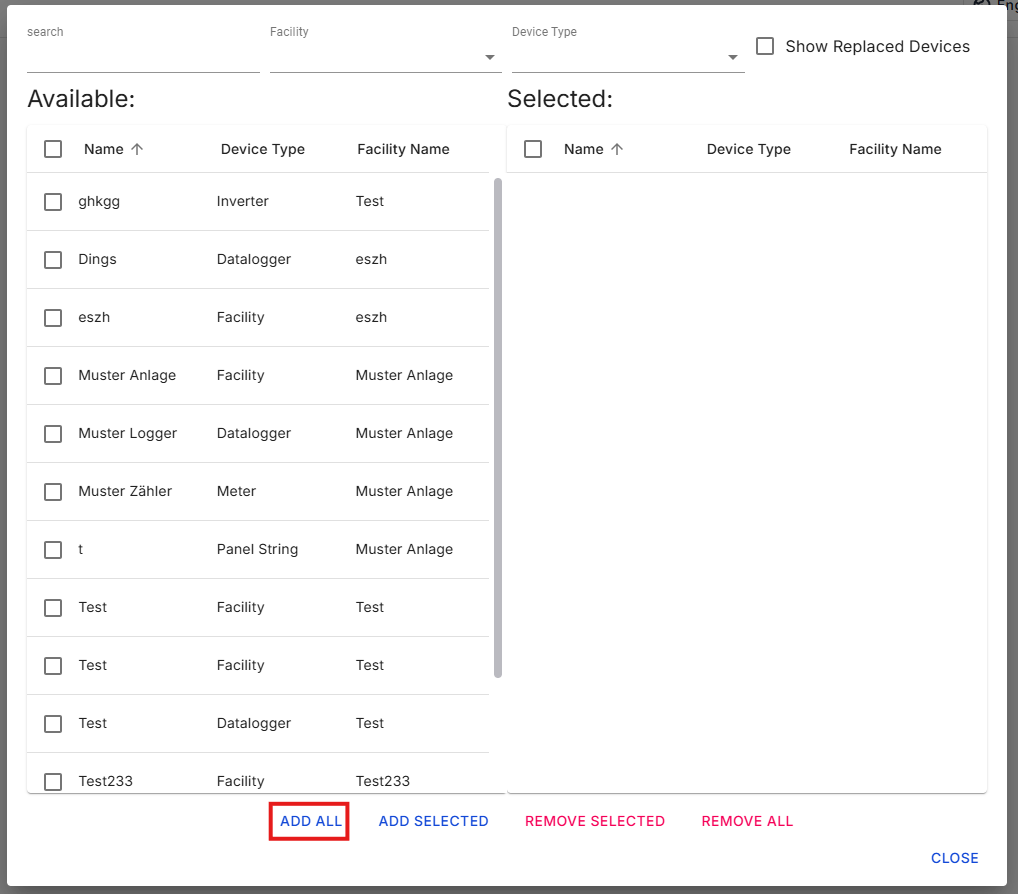Screen dimensions: 1018x894
Task: Check the Dings datalogger row checkbox
Action: coord(53,260)
